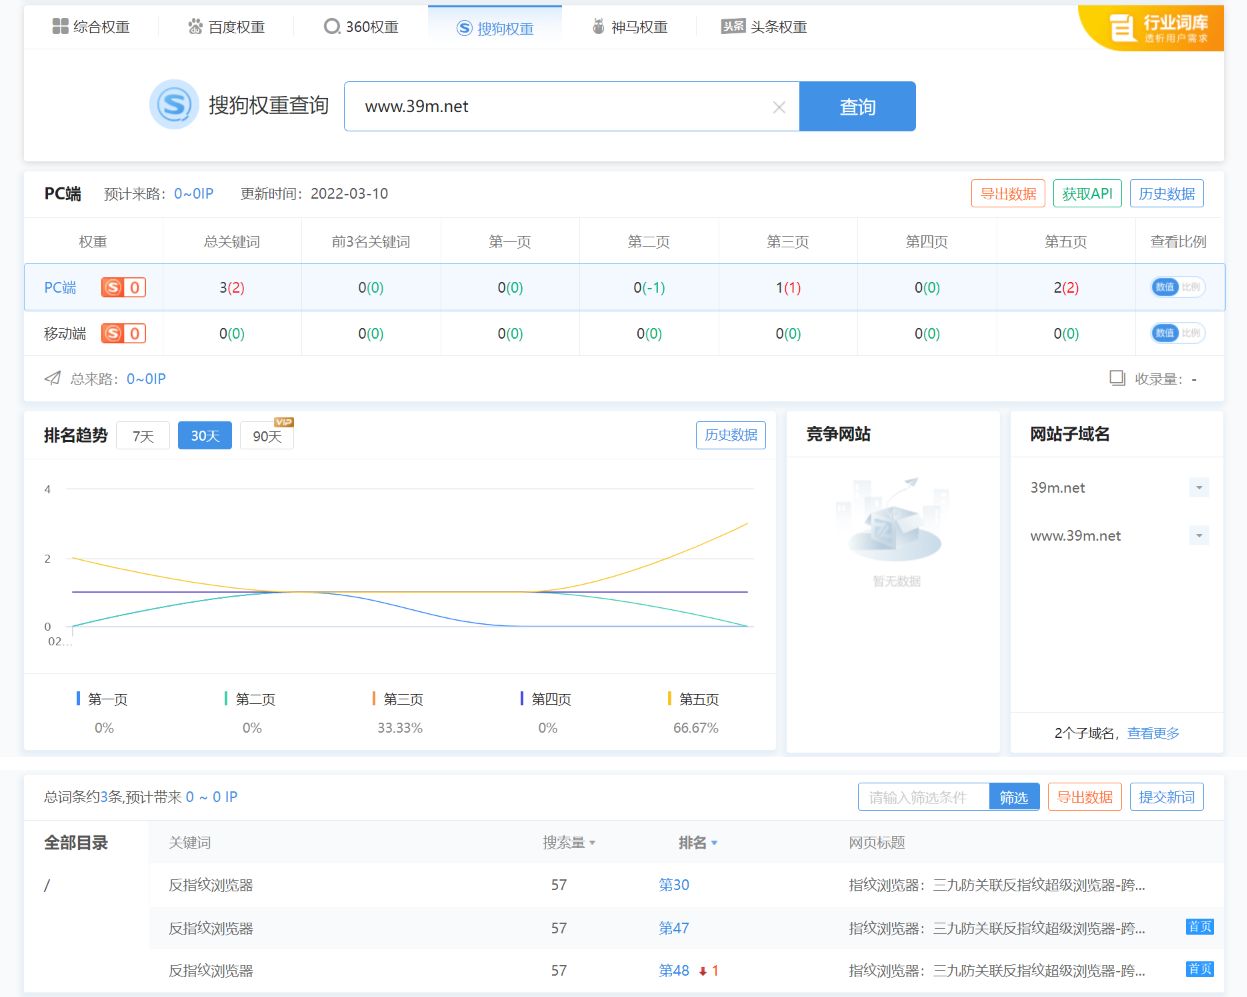Sort keywords by the 搜索量 column
The width and height of the screenshot is (1247, 997).
click(569, 843)
